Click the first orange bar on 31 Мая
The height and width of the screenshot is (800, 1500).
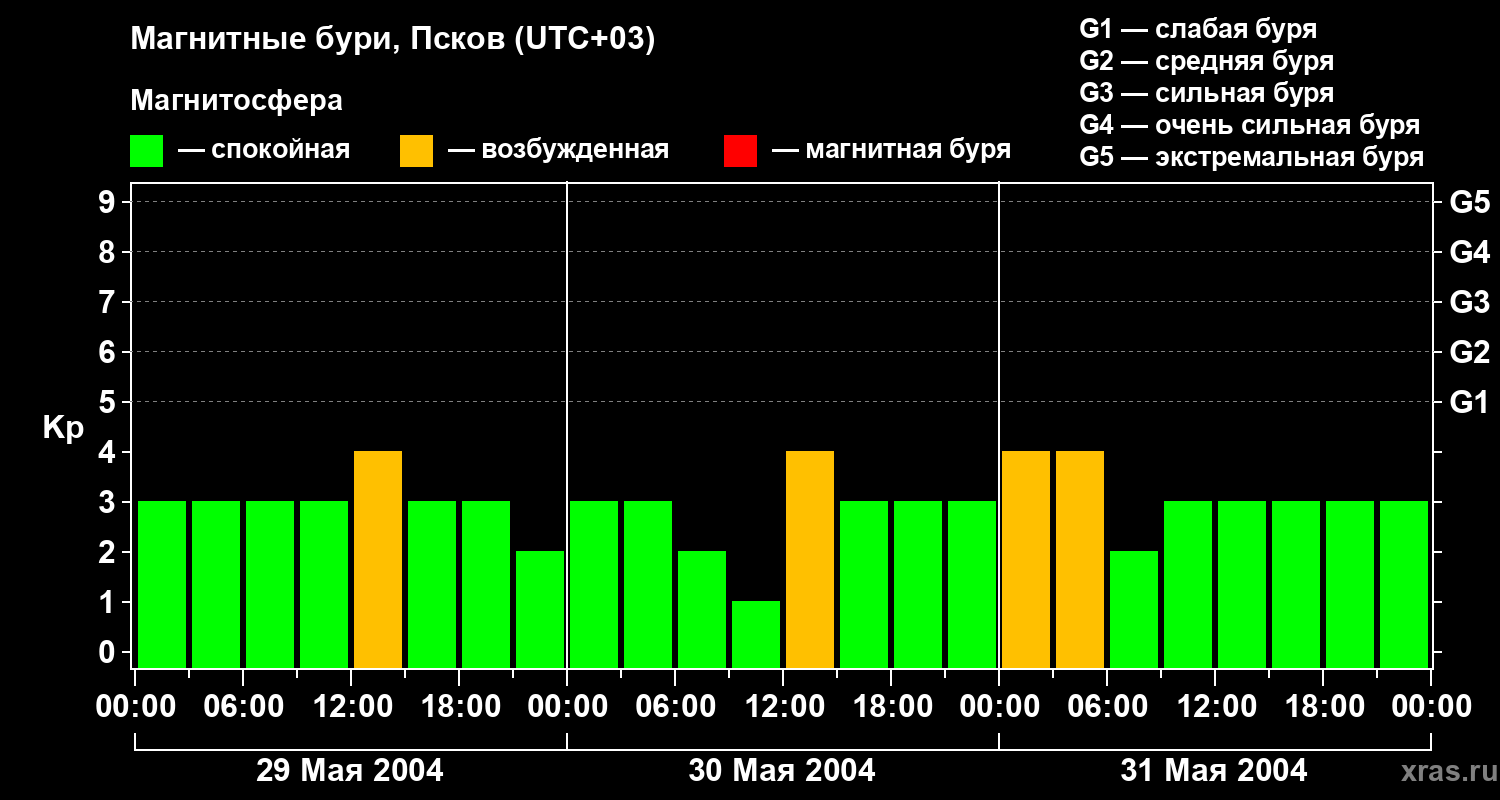[x=1026, y=559]
